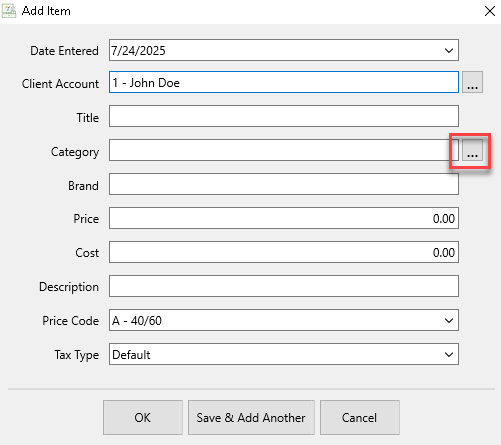This screenshot has width=501, height=445.
Task: Click Save & Add Another button
Action: [251, 418]
